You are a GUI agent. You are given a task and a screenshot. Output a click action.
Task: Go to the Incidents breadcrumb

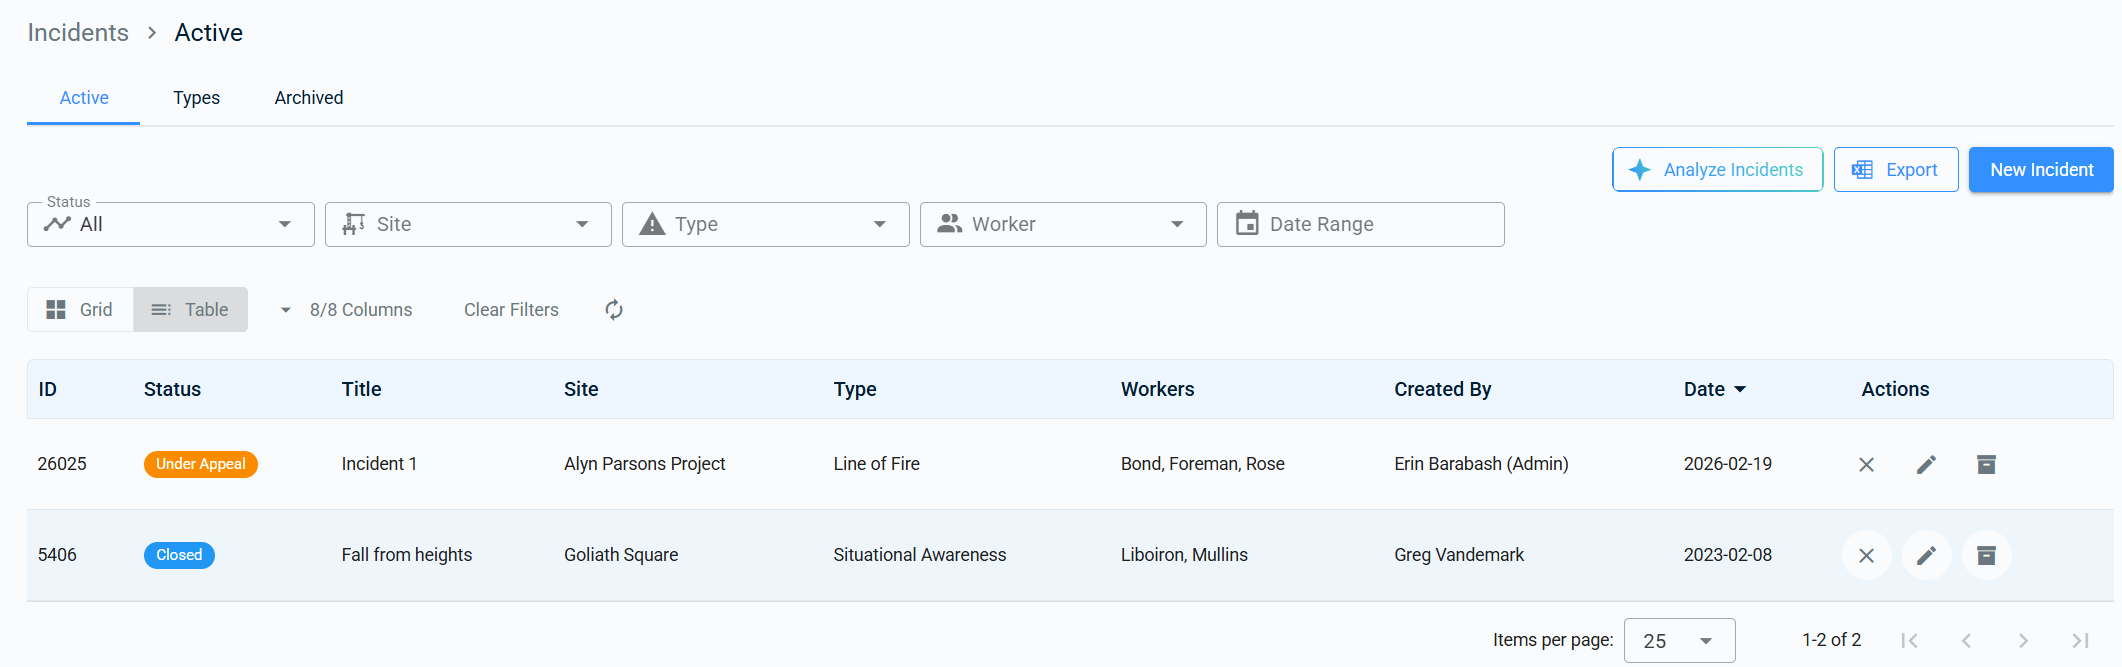[x=78, y=33]
